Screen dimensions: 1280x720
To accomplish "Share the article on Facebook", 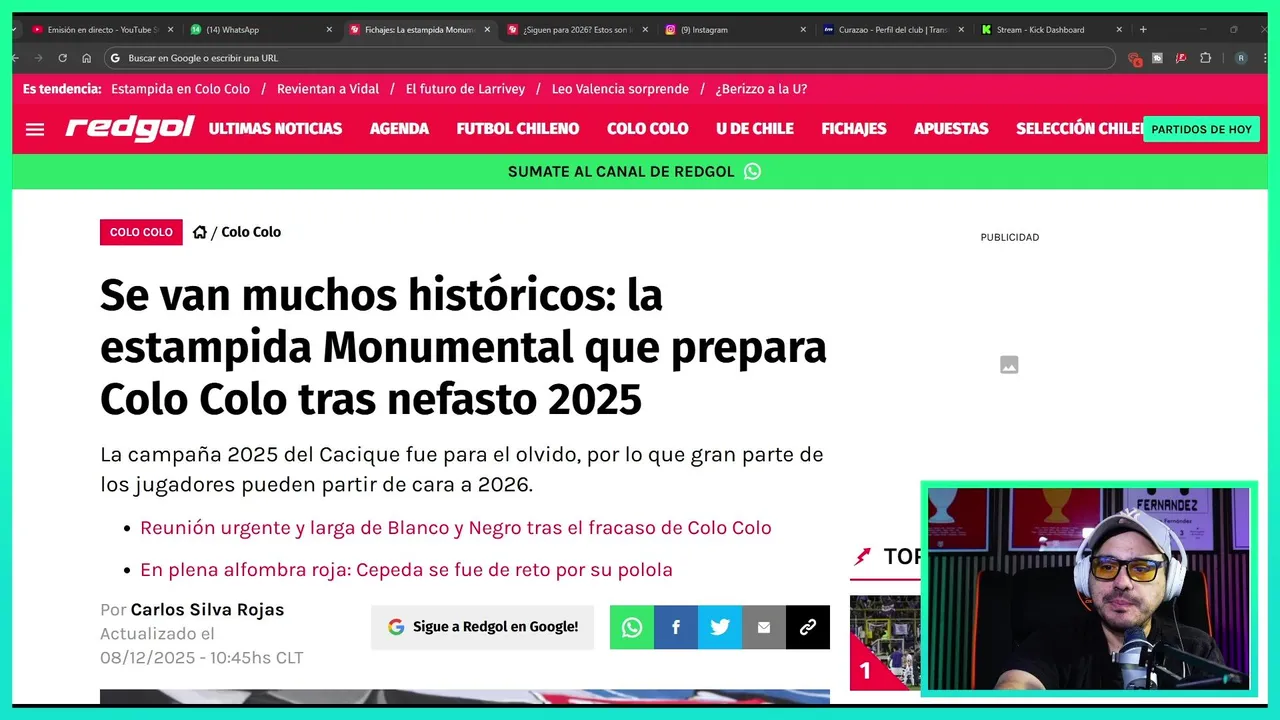I will point(676,627).
